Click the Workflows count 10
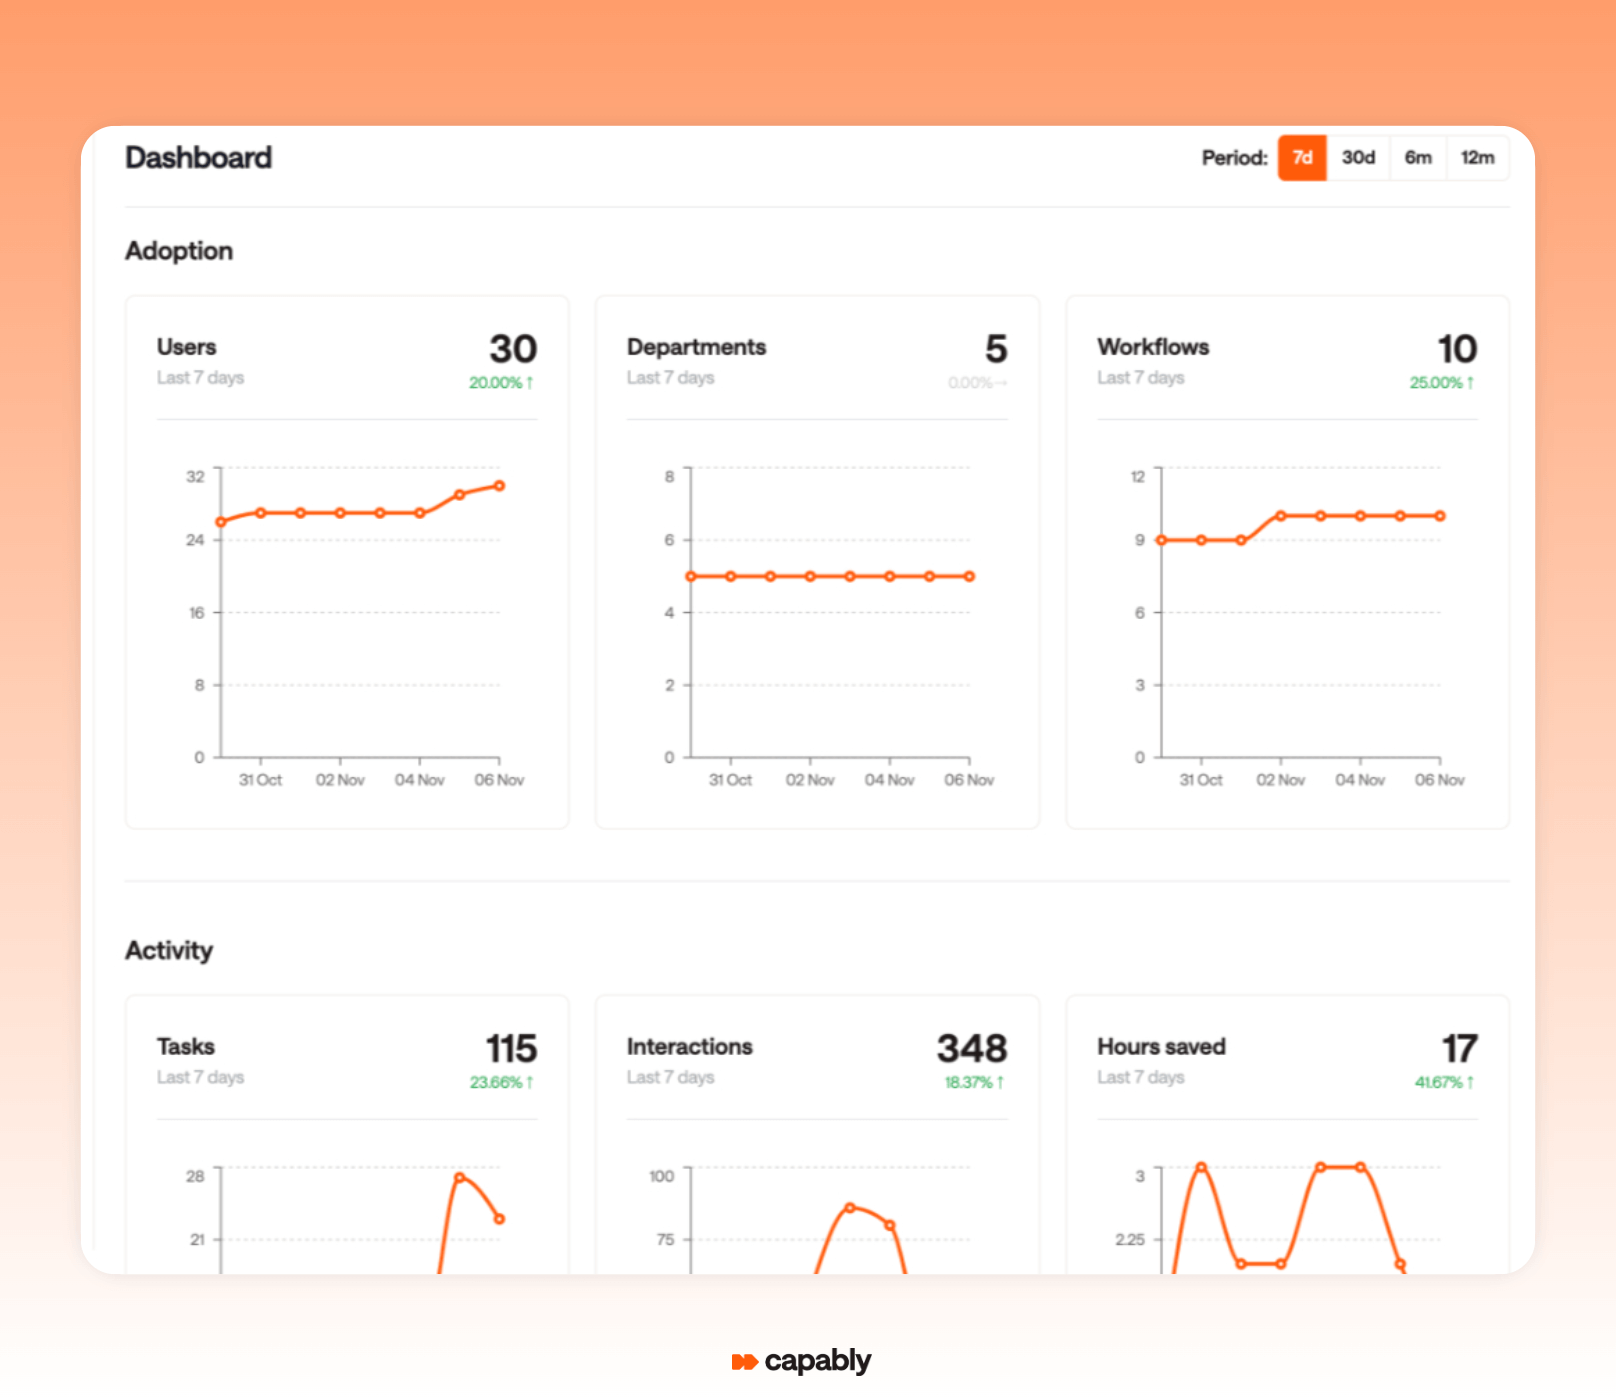Viewport: 1616px width, 1400px height. (x=1457, y=349)
